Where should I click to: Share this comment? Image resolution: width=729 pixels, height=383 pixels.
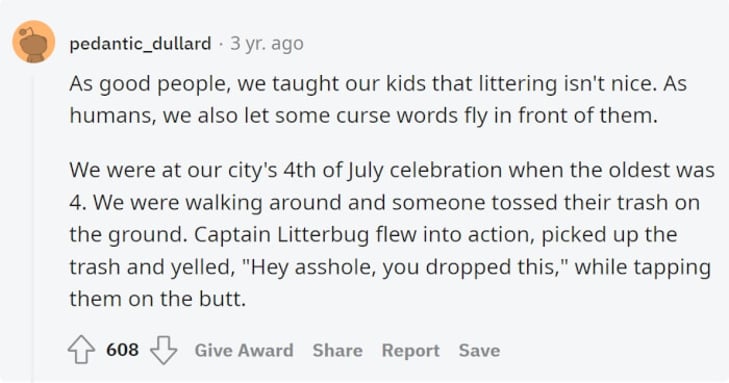point(338,350)
